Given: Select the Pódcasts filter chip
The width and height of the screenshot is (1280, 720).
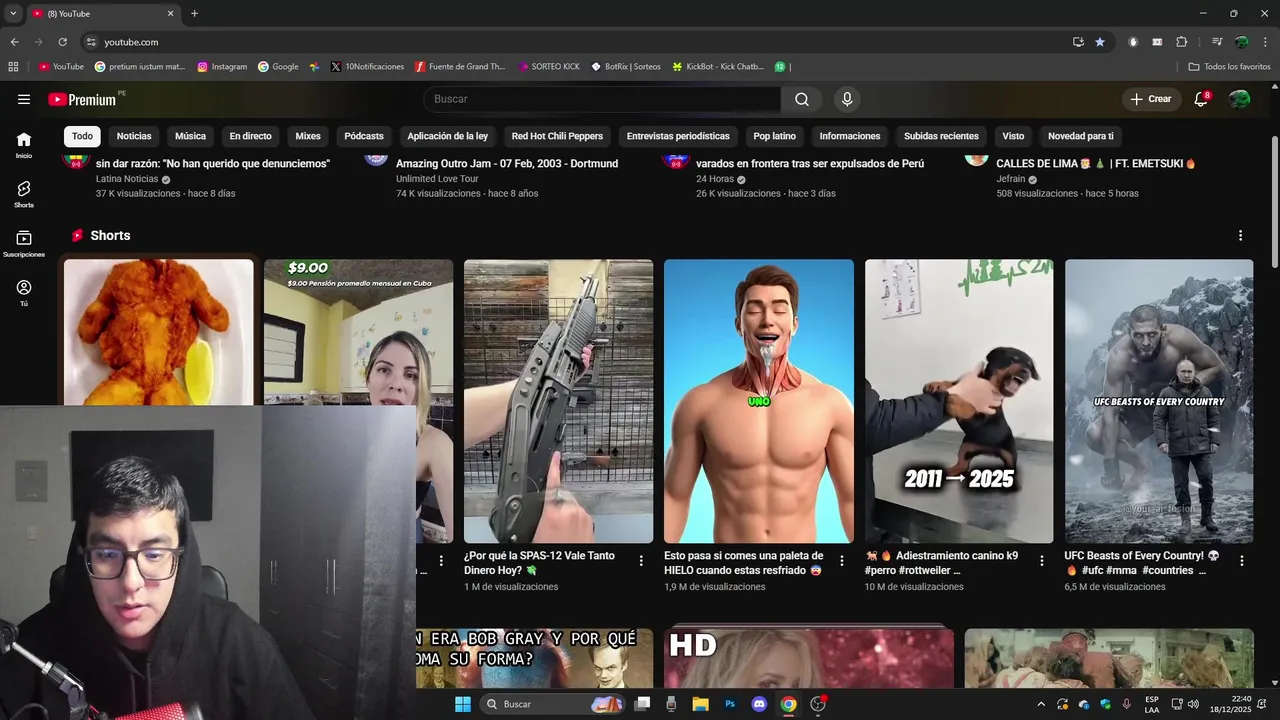Looking at the screenshot, I should [364, 136].
